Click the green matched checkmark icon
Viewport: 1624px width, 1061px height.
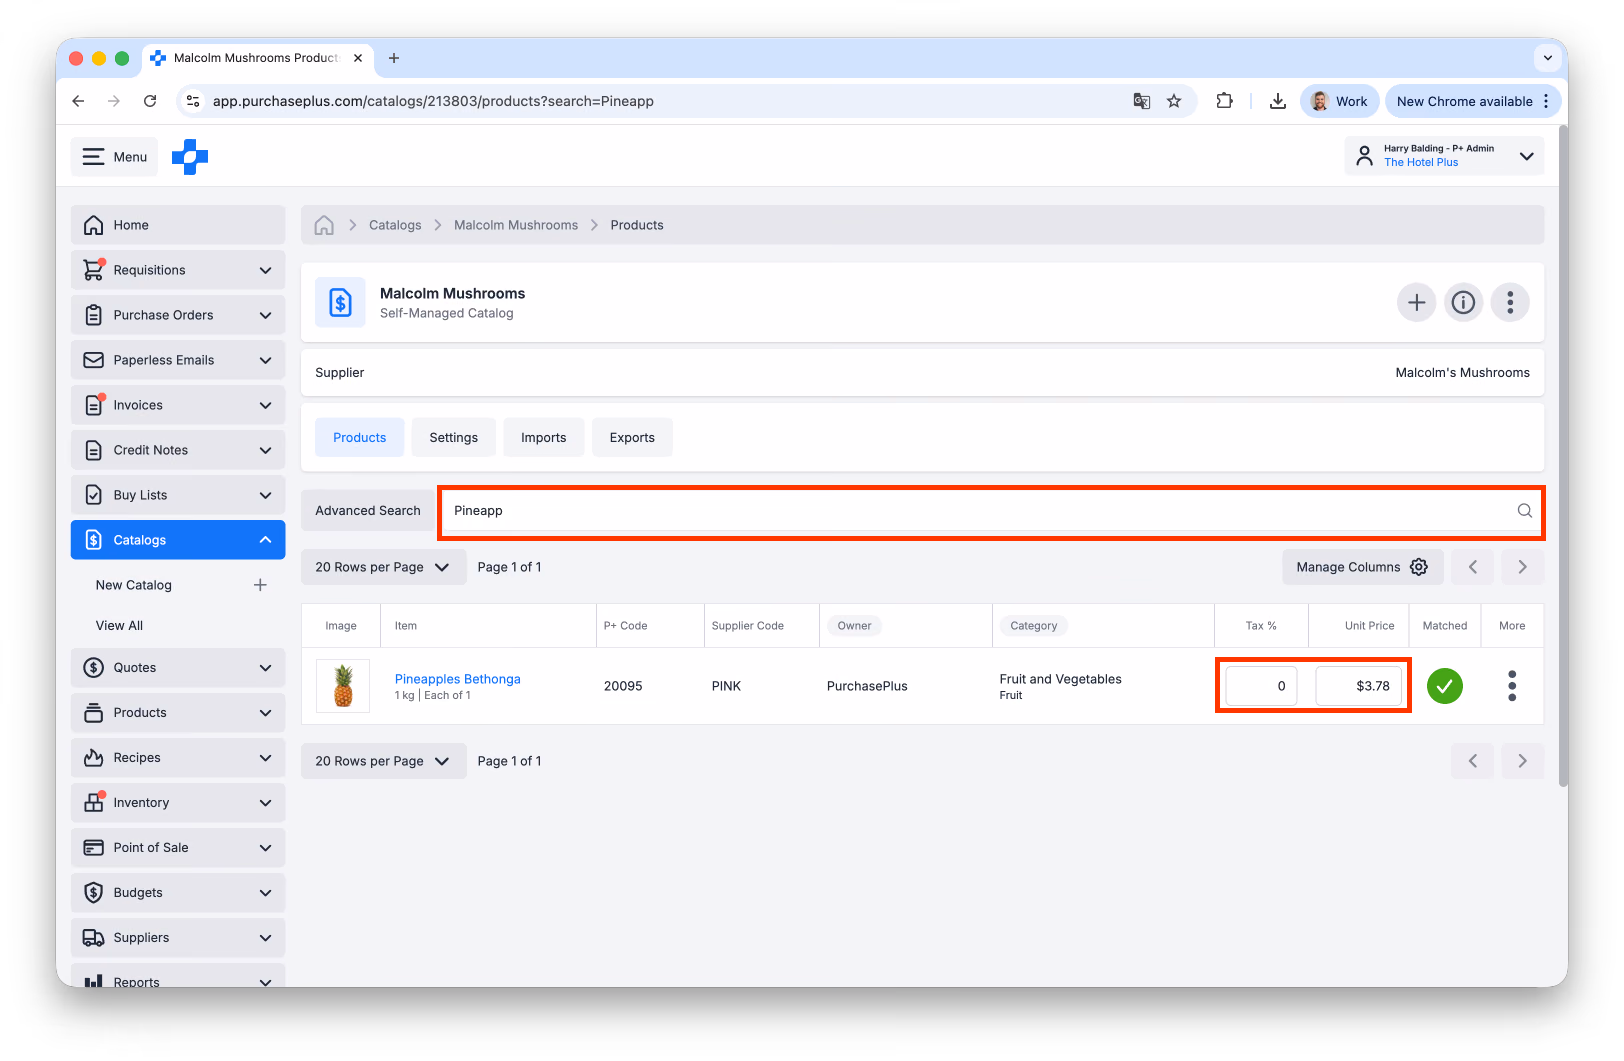1445,686
